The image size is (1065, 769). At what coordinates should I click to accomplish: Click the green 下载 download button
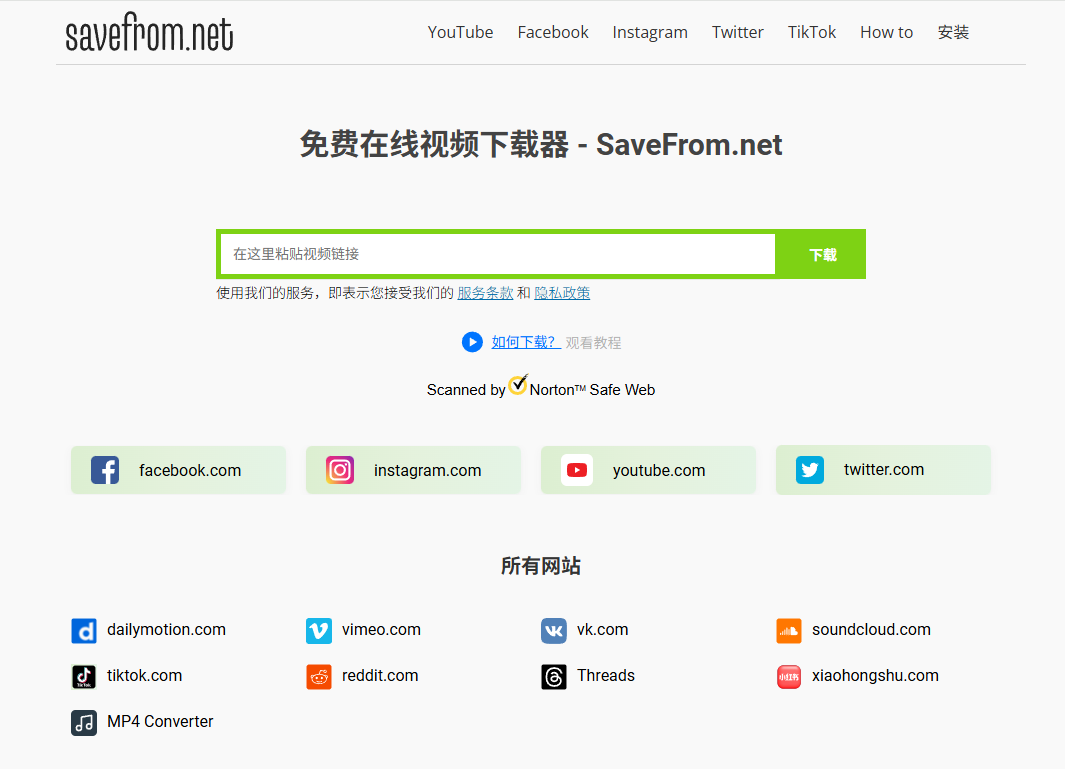tap(822, 254)
